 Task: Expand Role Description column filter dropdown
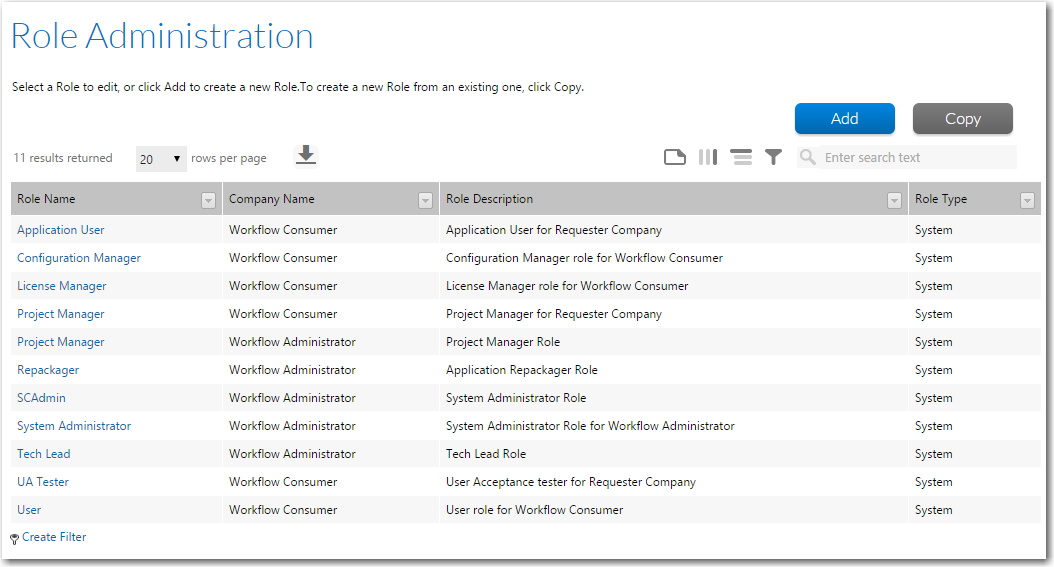click(x=894, y=200)
